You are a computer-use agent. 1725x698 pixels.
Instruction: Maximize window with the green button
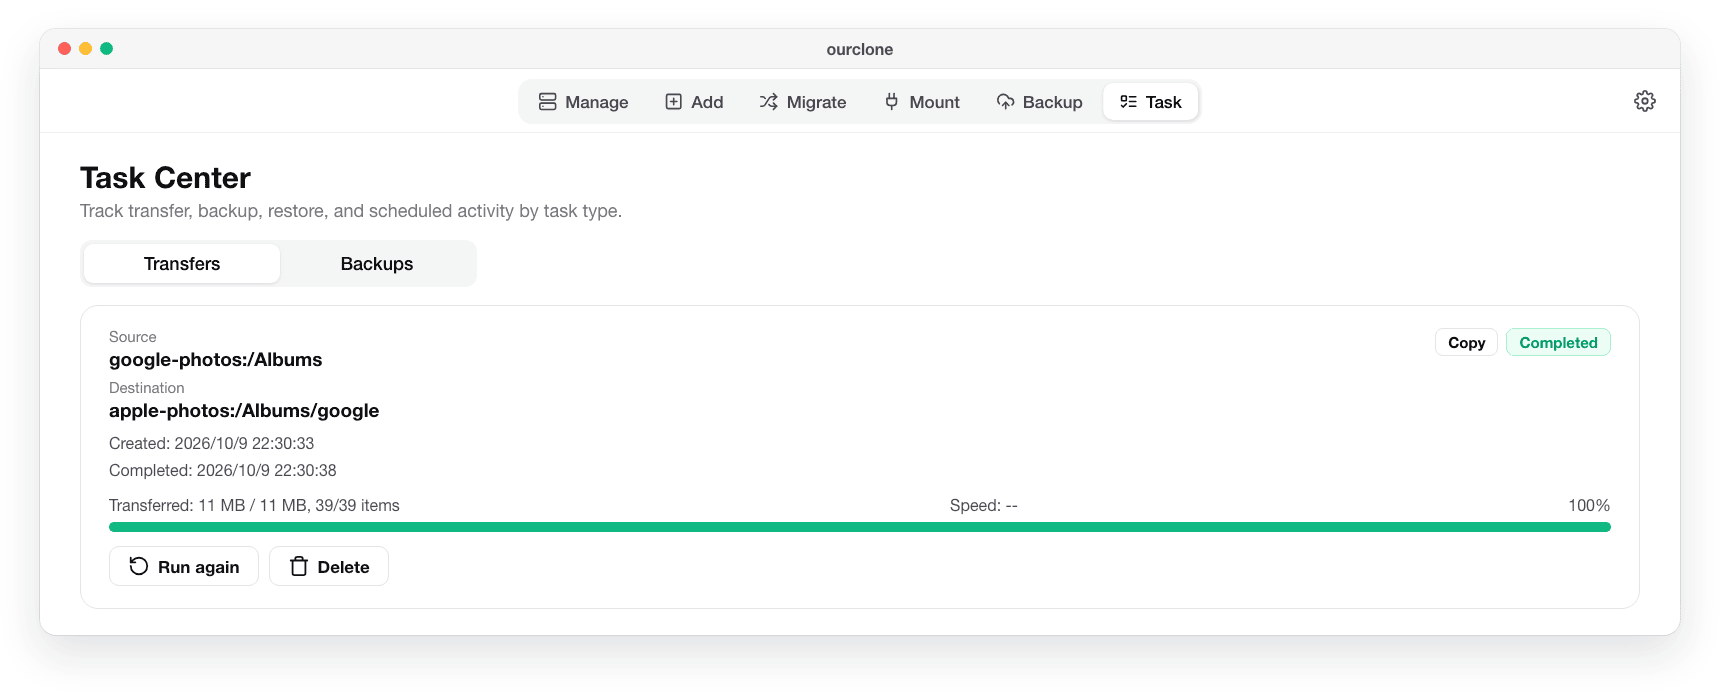click(x=106, y=48)
